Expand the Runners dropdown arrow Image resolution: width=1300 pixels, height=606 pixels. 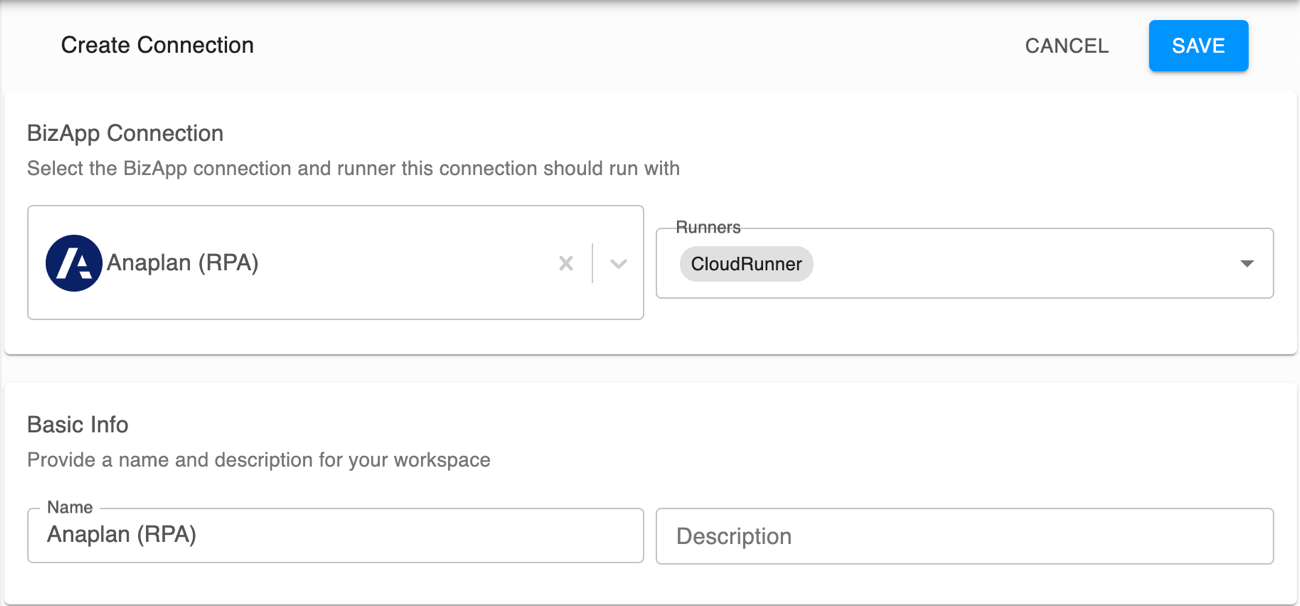tap(1246, 263)
